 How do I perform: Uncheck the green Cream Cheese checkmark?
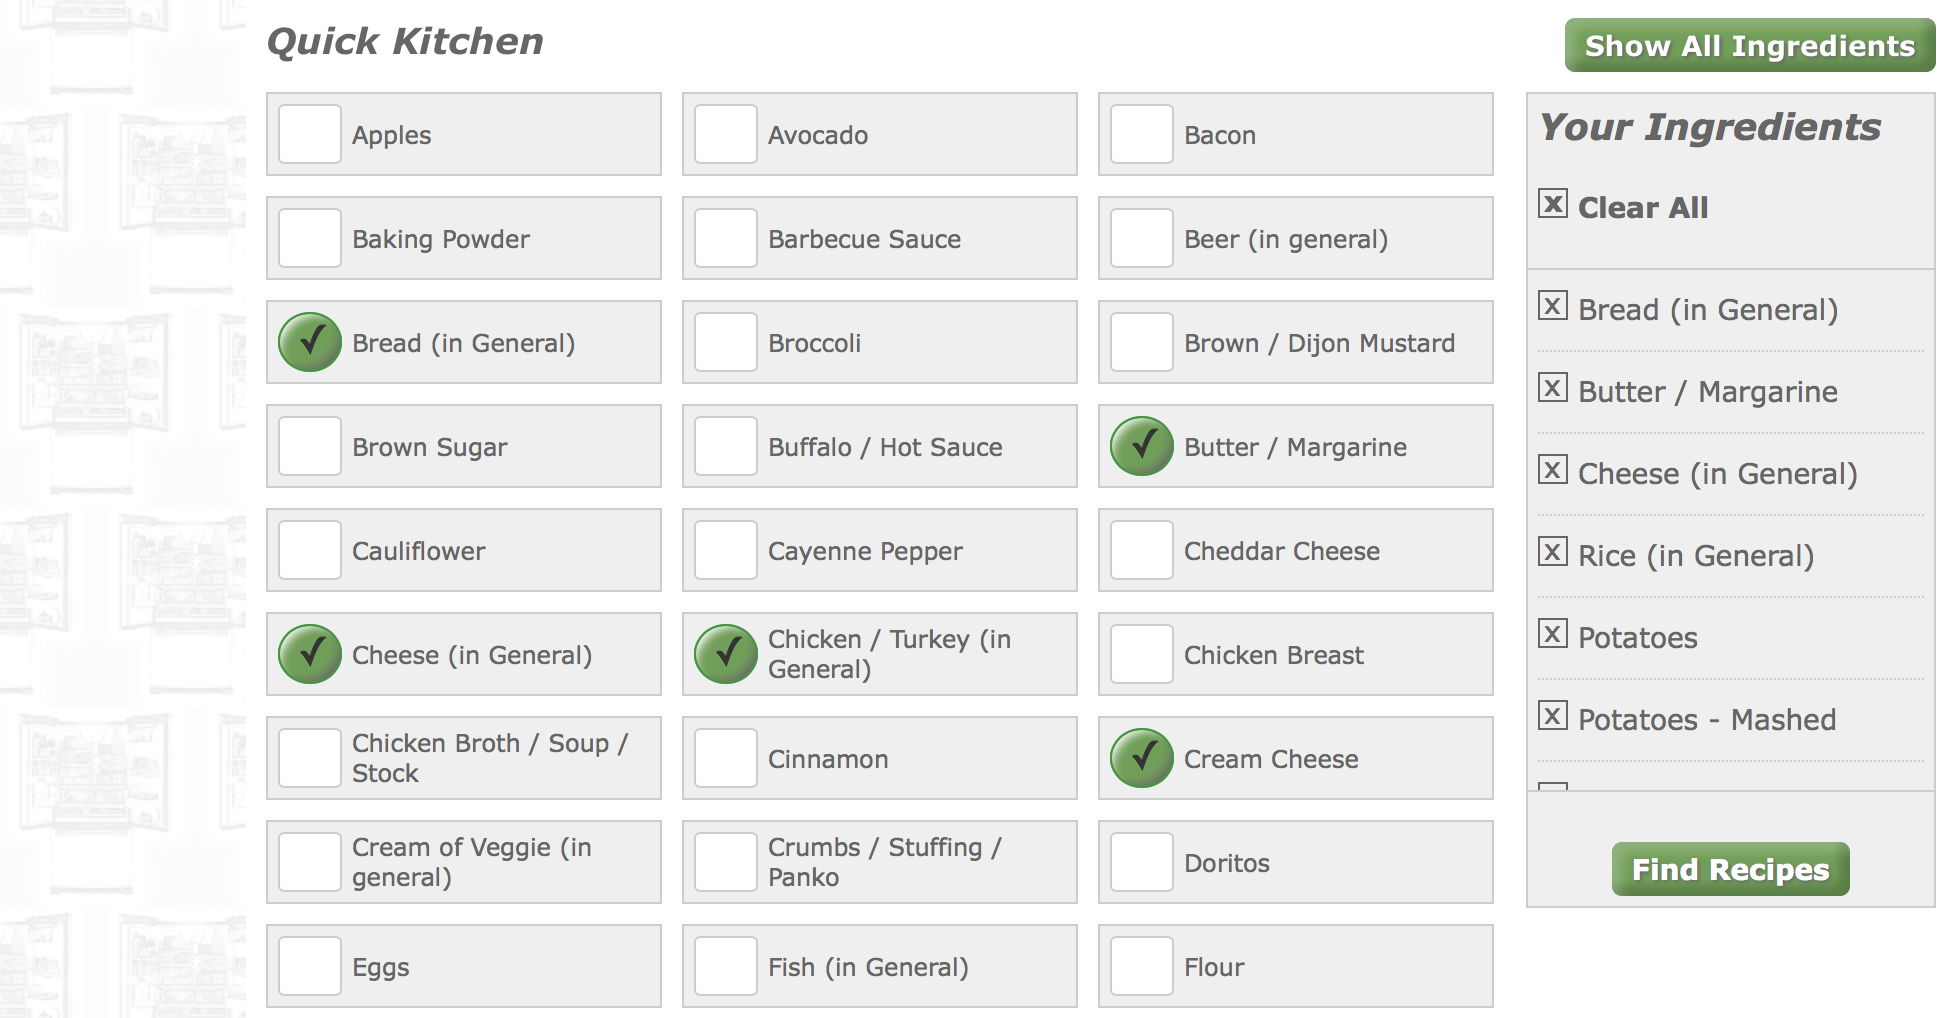point(1141,758)
